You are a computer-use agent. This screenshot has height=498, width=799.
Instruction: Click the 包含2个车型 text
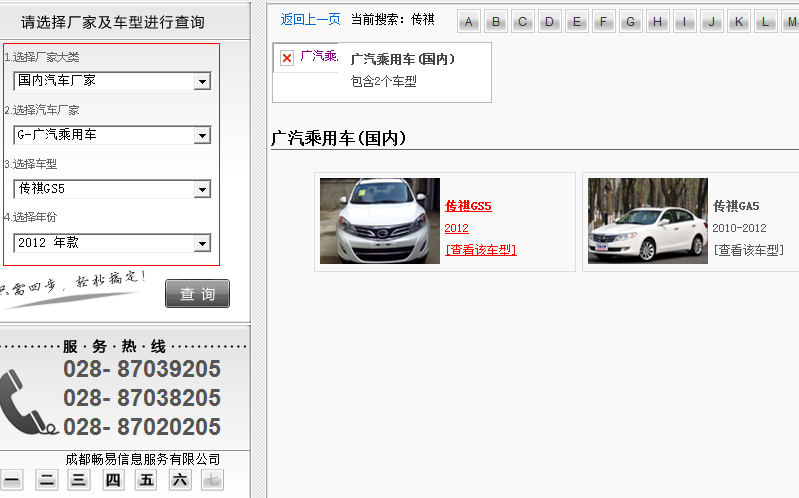(383, 82)
